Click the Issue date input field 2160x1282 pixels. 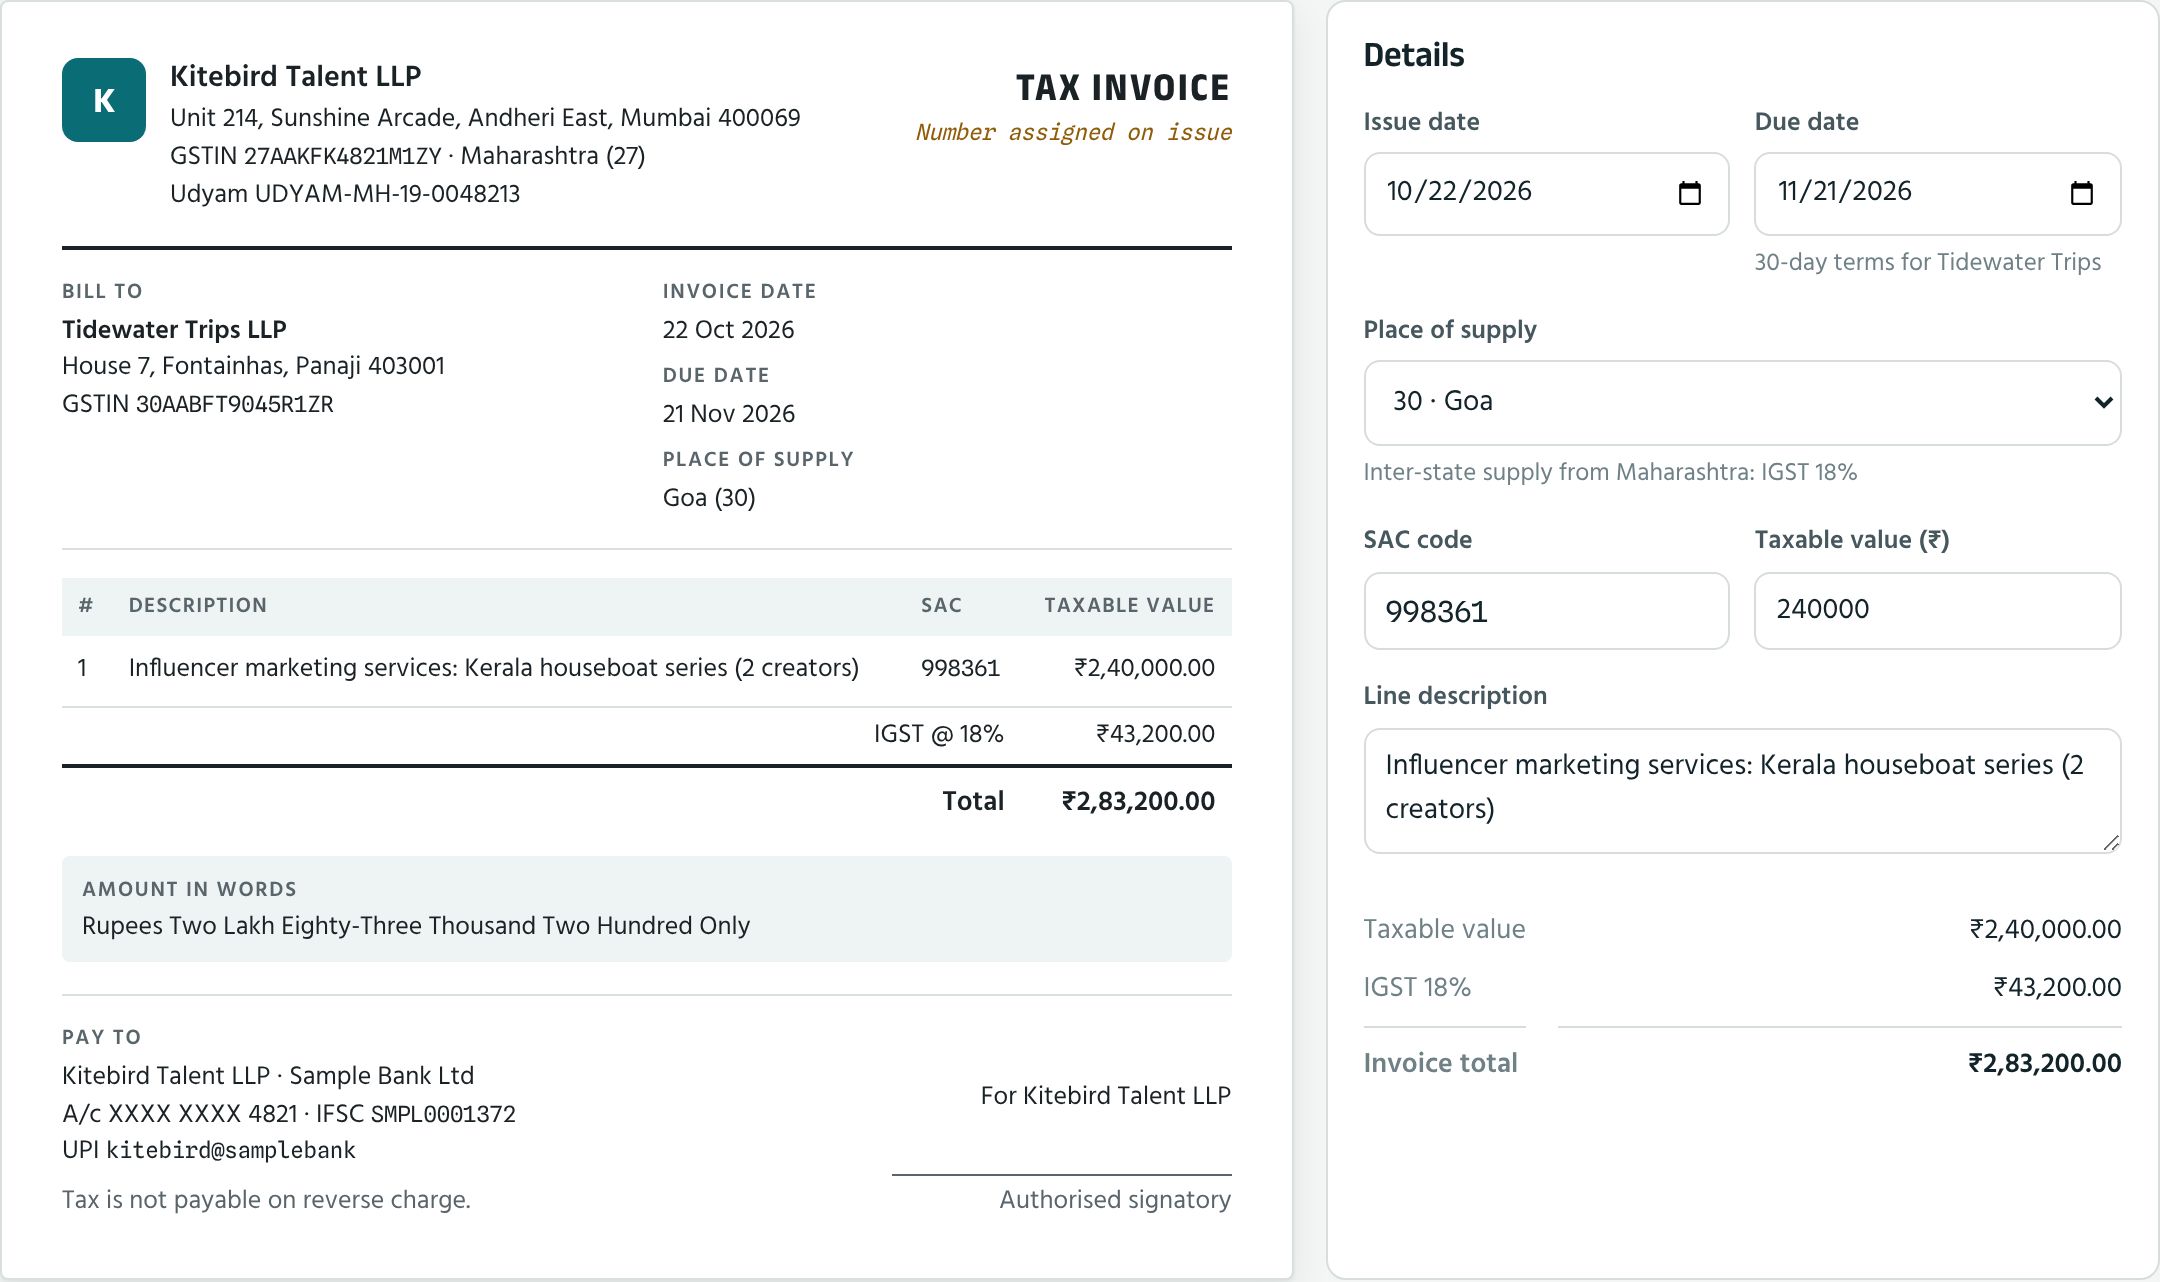coord(1546,193)
